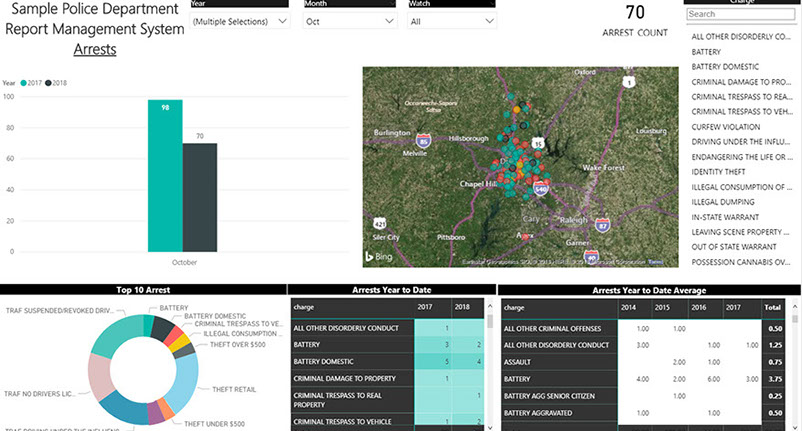Expand the Month dropdown showing Oct

coord(349,21)
